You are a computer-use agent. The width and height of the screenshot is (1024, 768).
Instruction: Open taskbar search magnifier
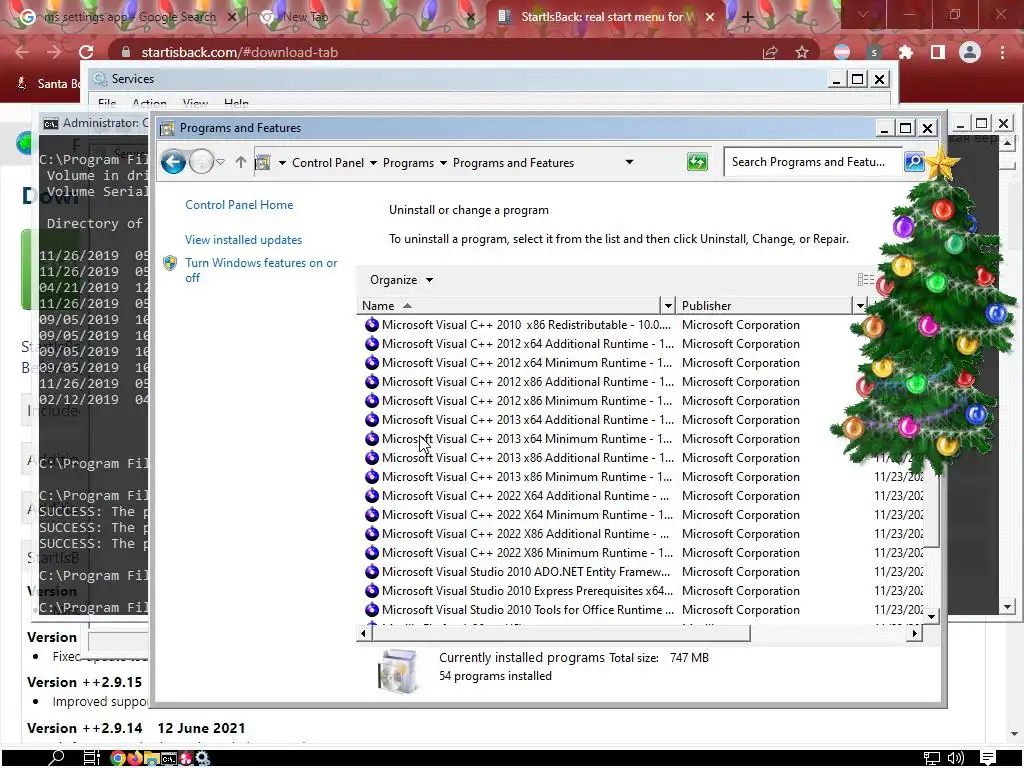[x=57, y=758]
